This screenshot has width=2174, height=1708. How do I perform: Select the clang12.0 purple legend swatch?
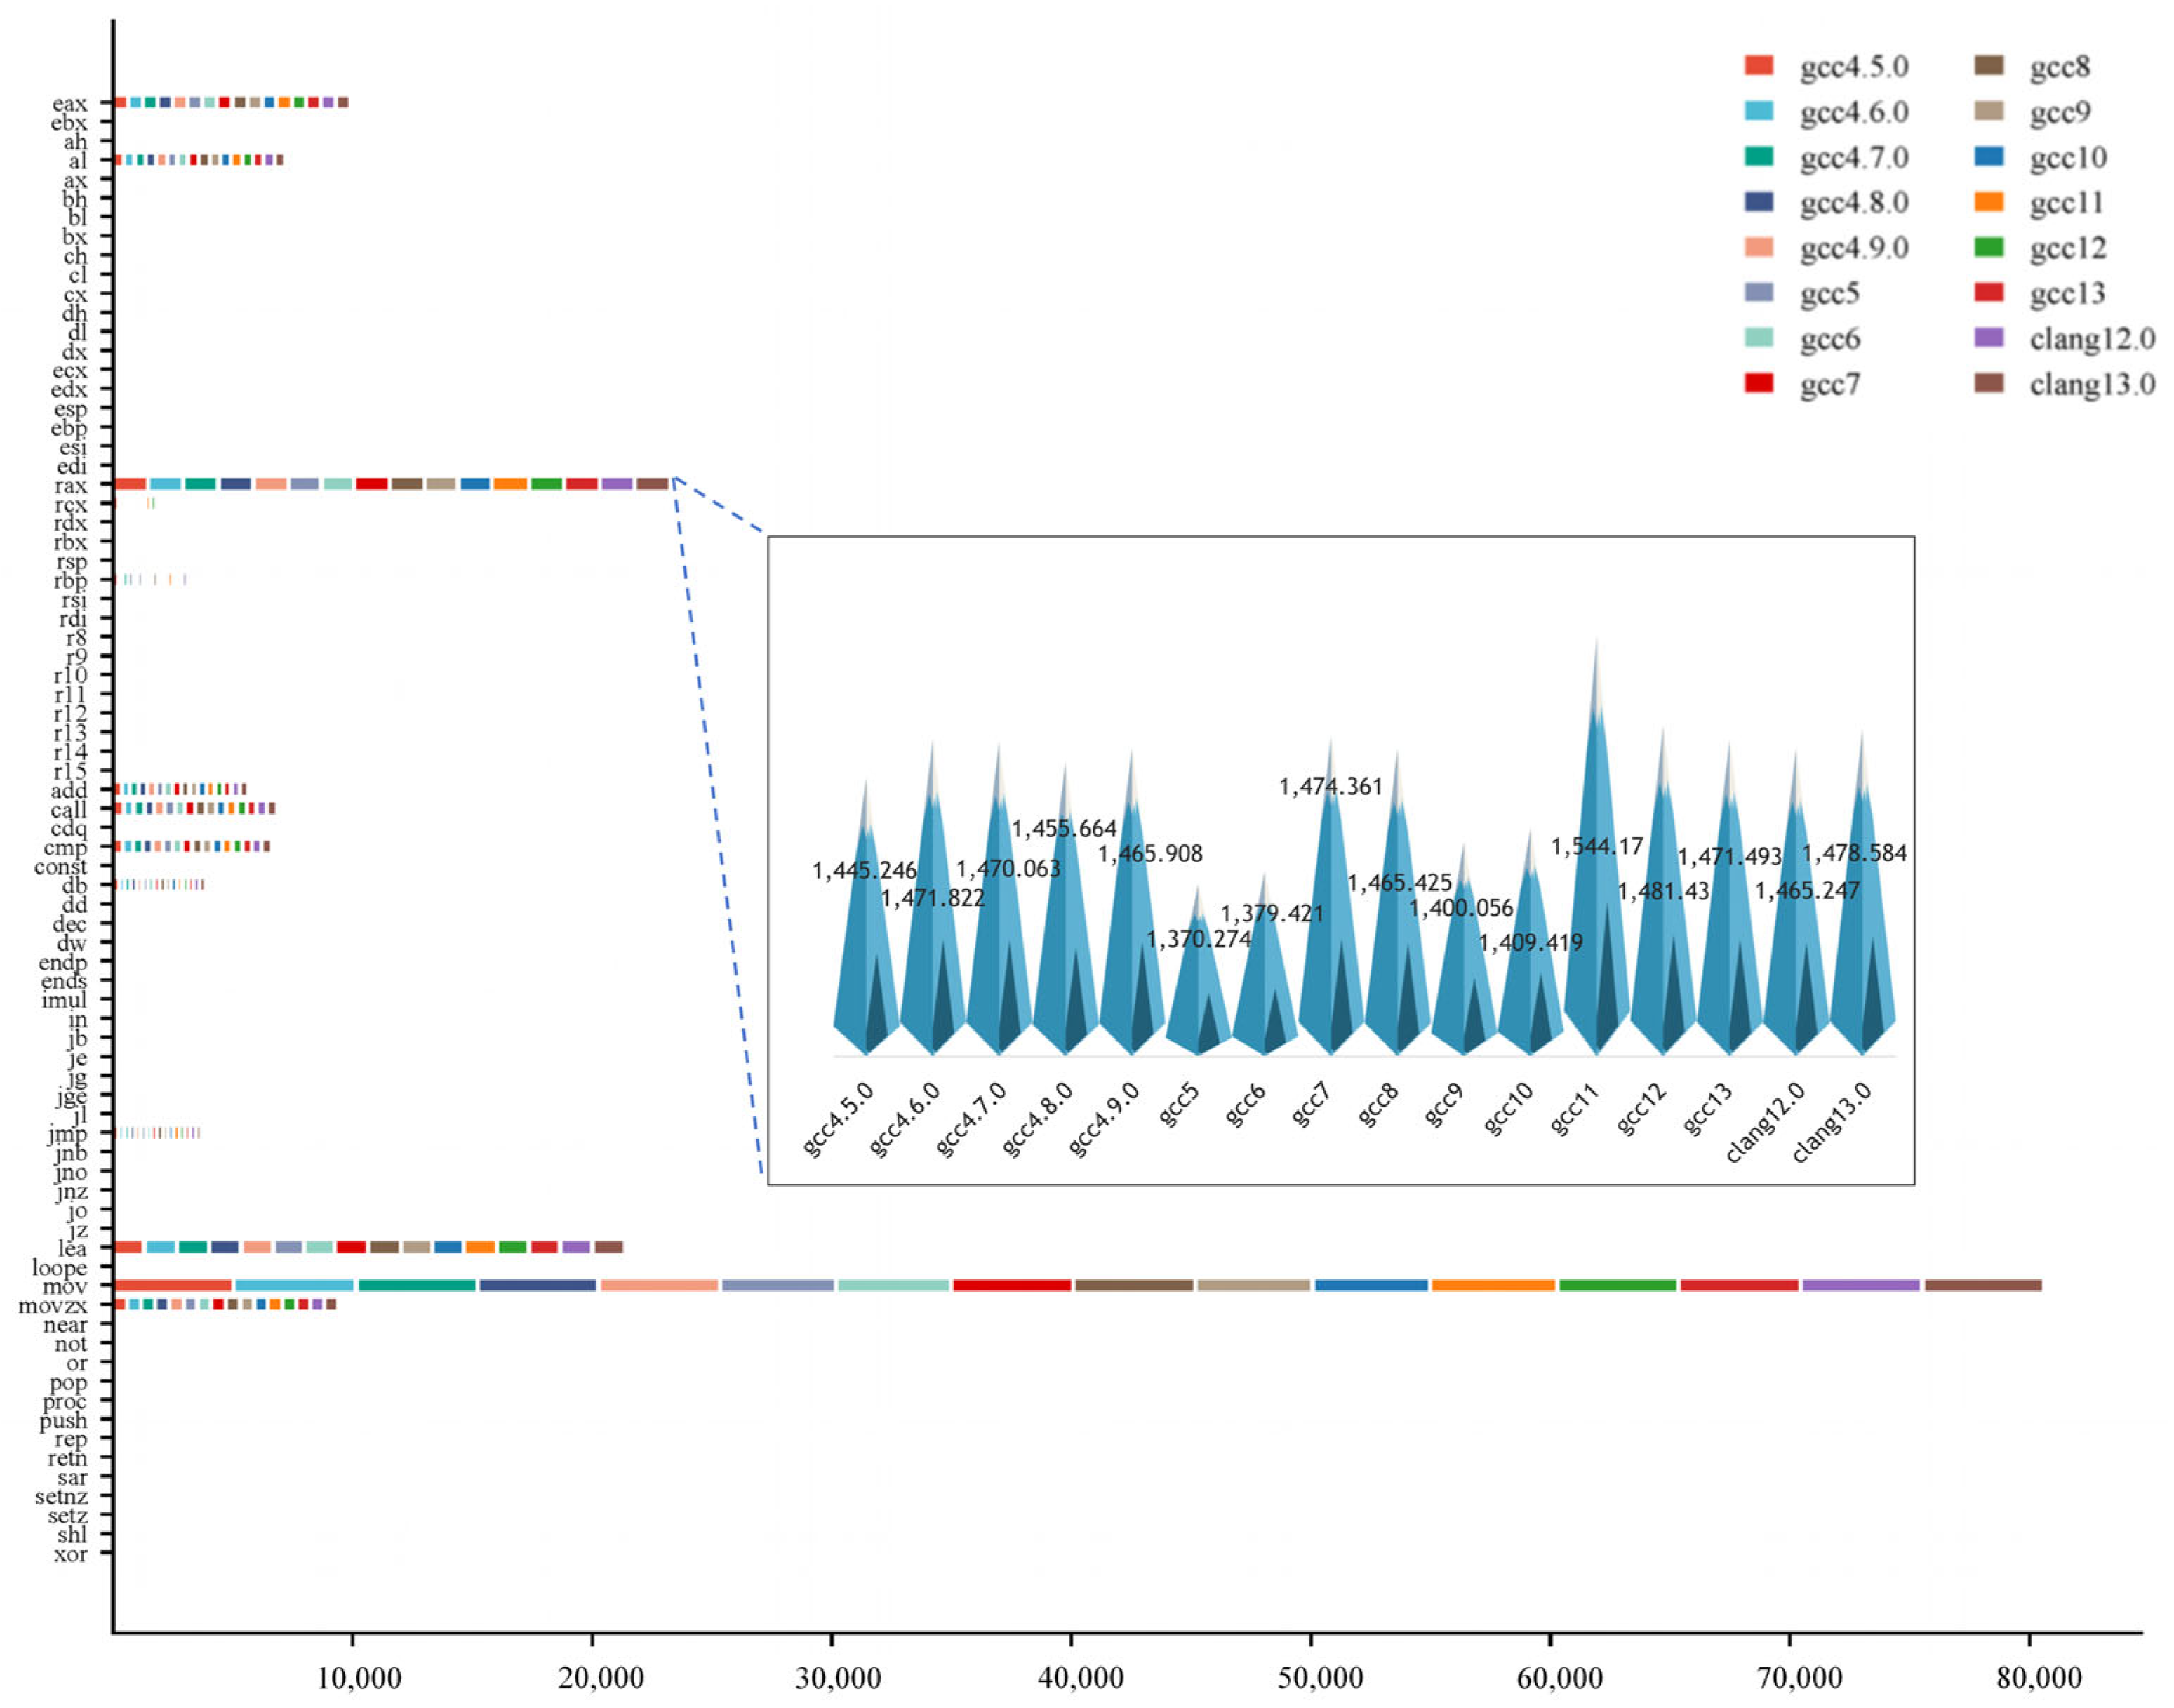1989,338
